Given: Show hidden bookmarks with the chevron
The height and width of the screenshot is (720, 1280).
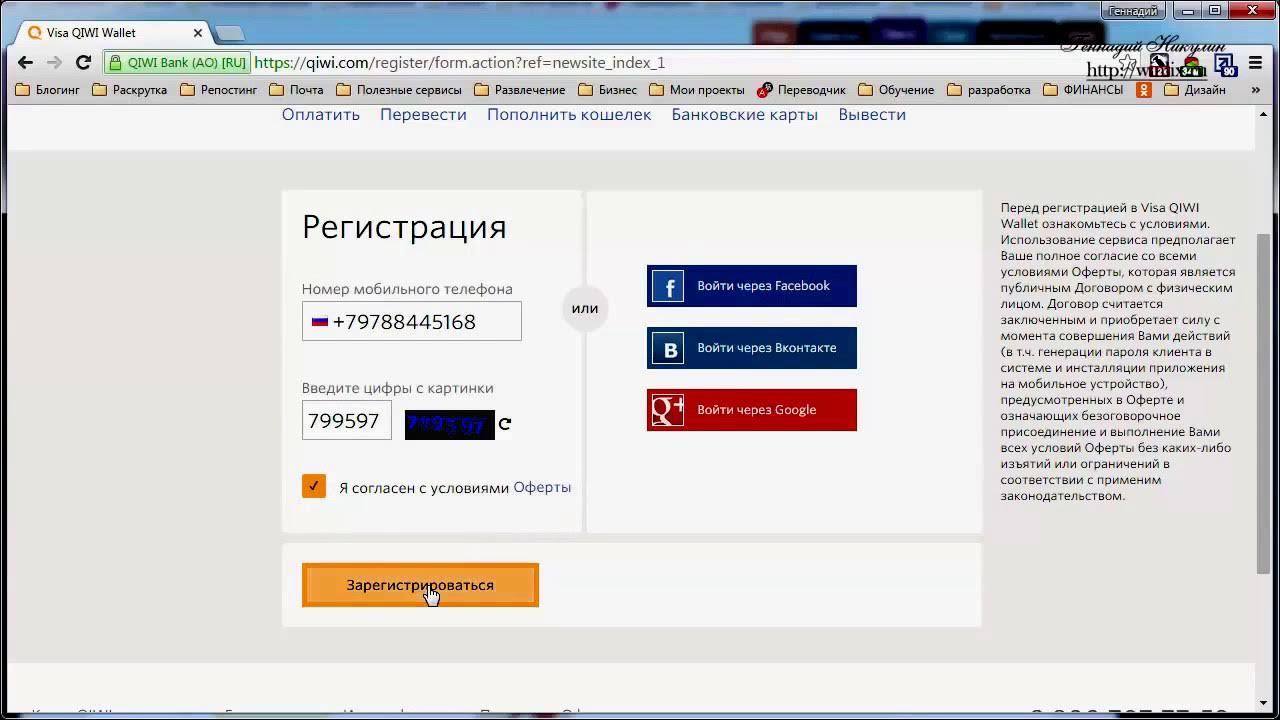Looking at the screenshot, I should (1256, 90).
